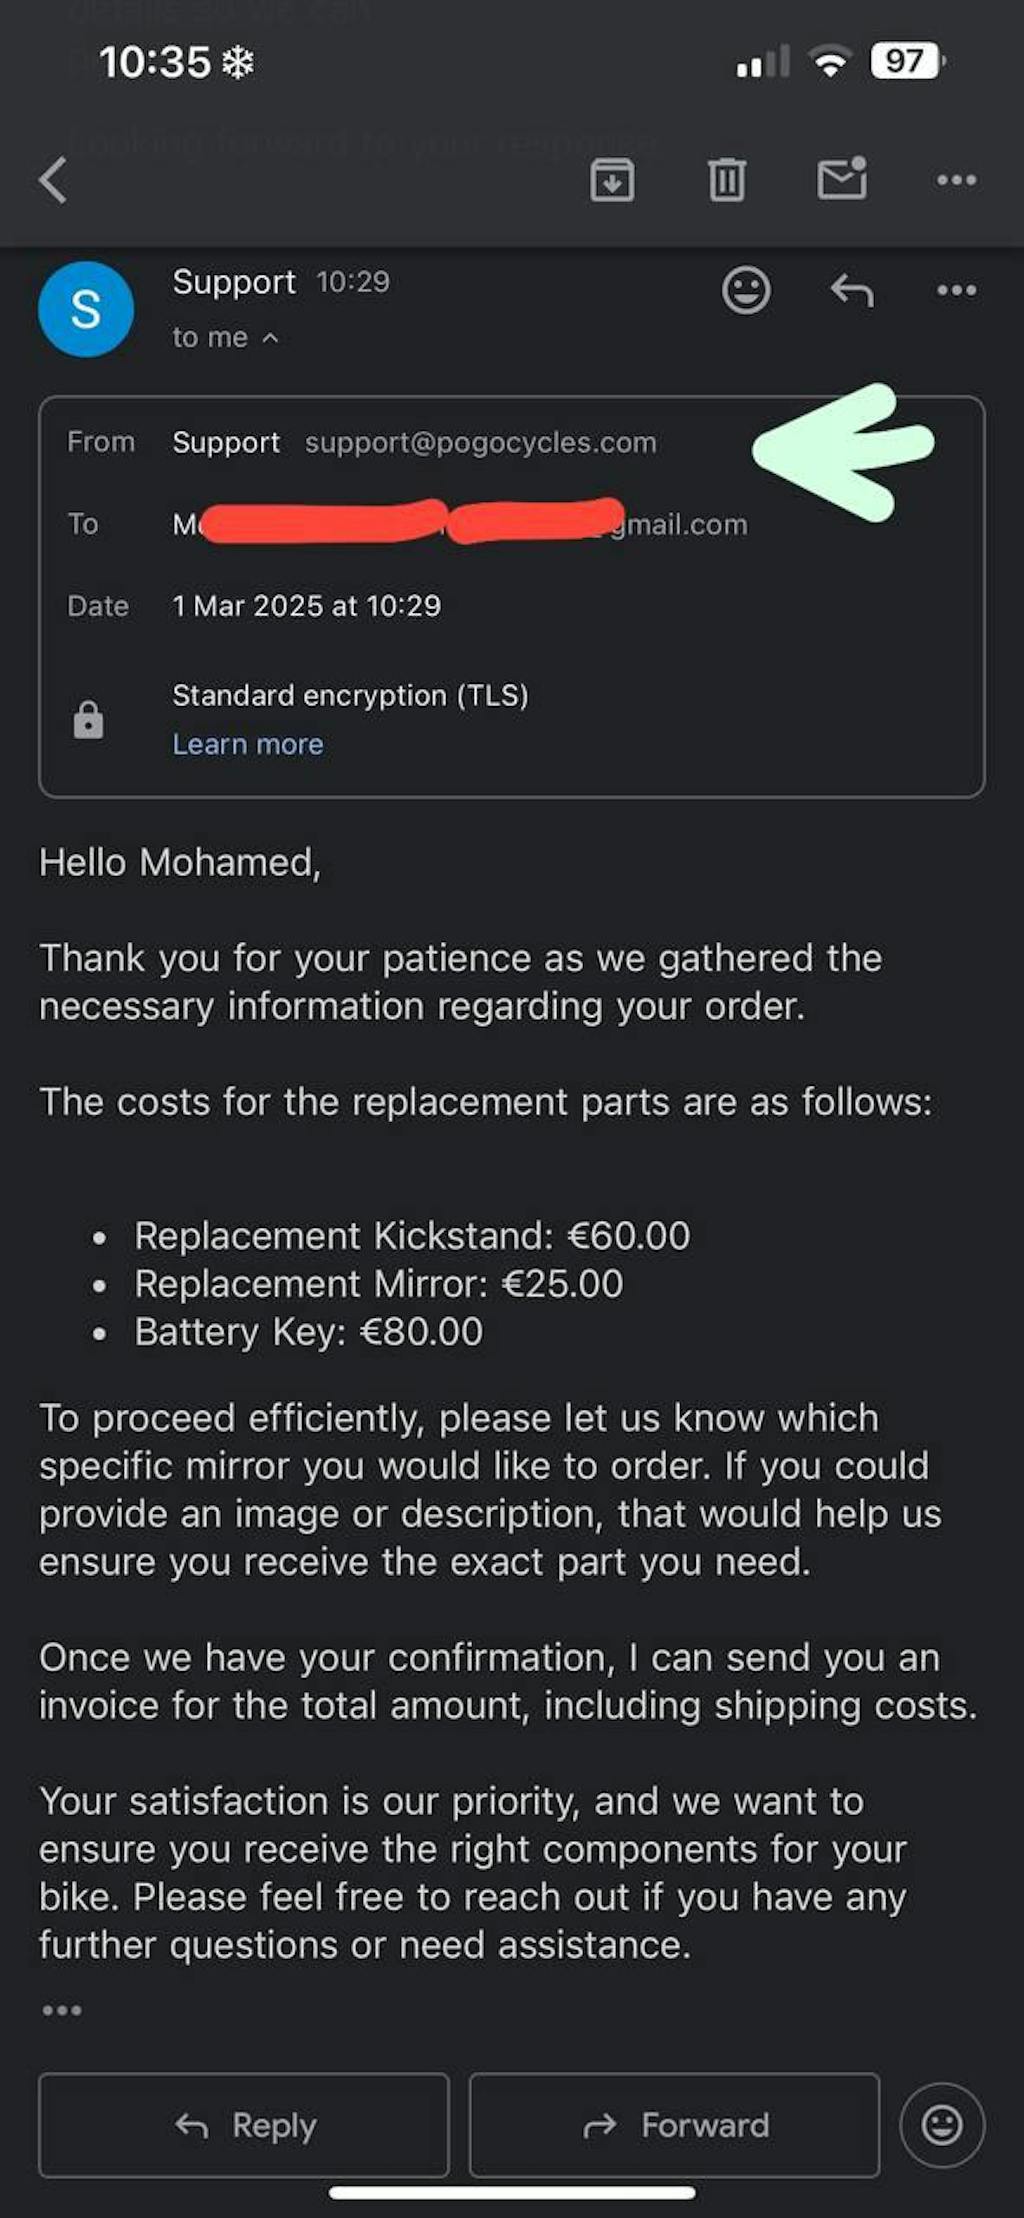Tap the lock icon for encryption info
Screen dimensions: 1024x2218
point(89,720)
